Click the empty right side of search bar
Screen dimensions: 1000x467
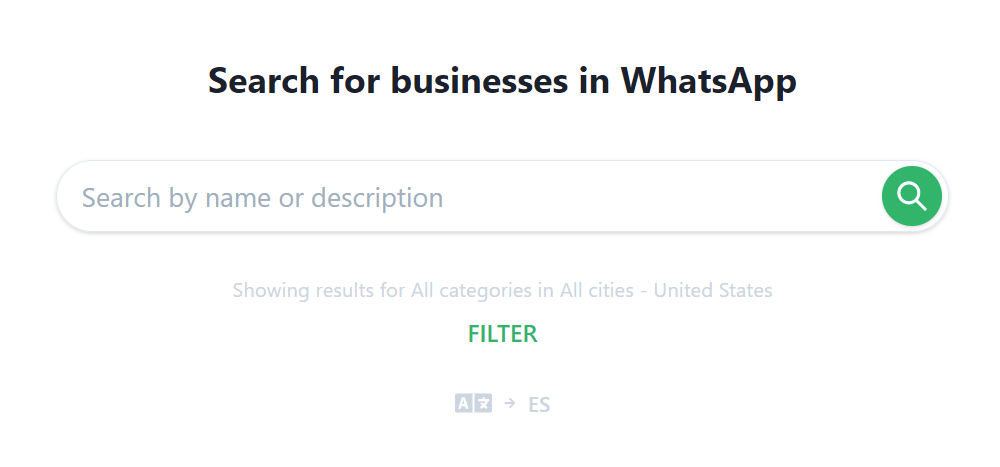[663, 196]
